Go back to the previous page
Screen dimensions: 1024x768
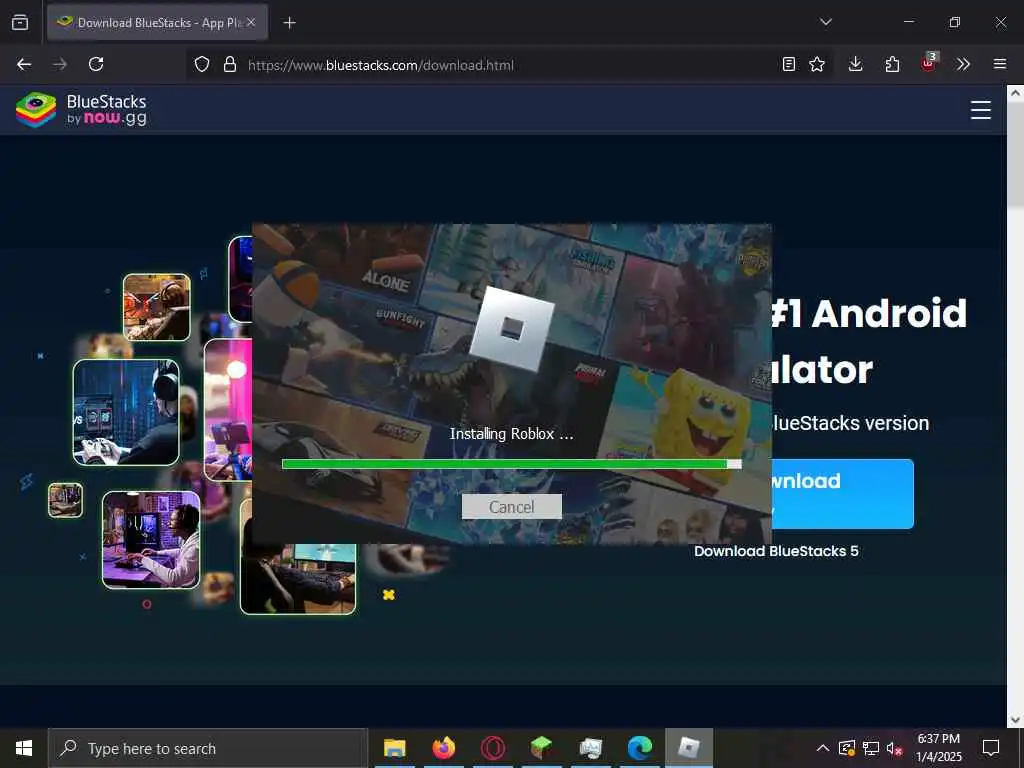pyautogui.click(x=24, y=64)
